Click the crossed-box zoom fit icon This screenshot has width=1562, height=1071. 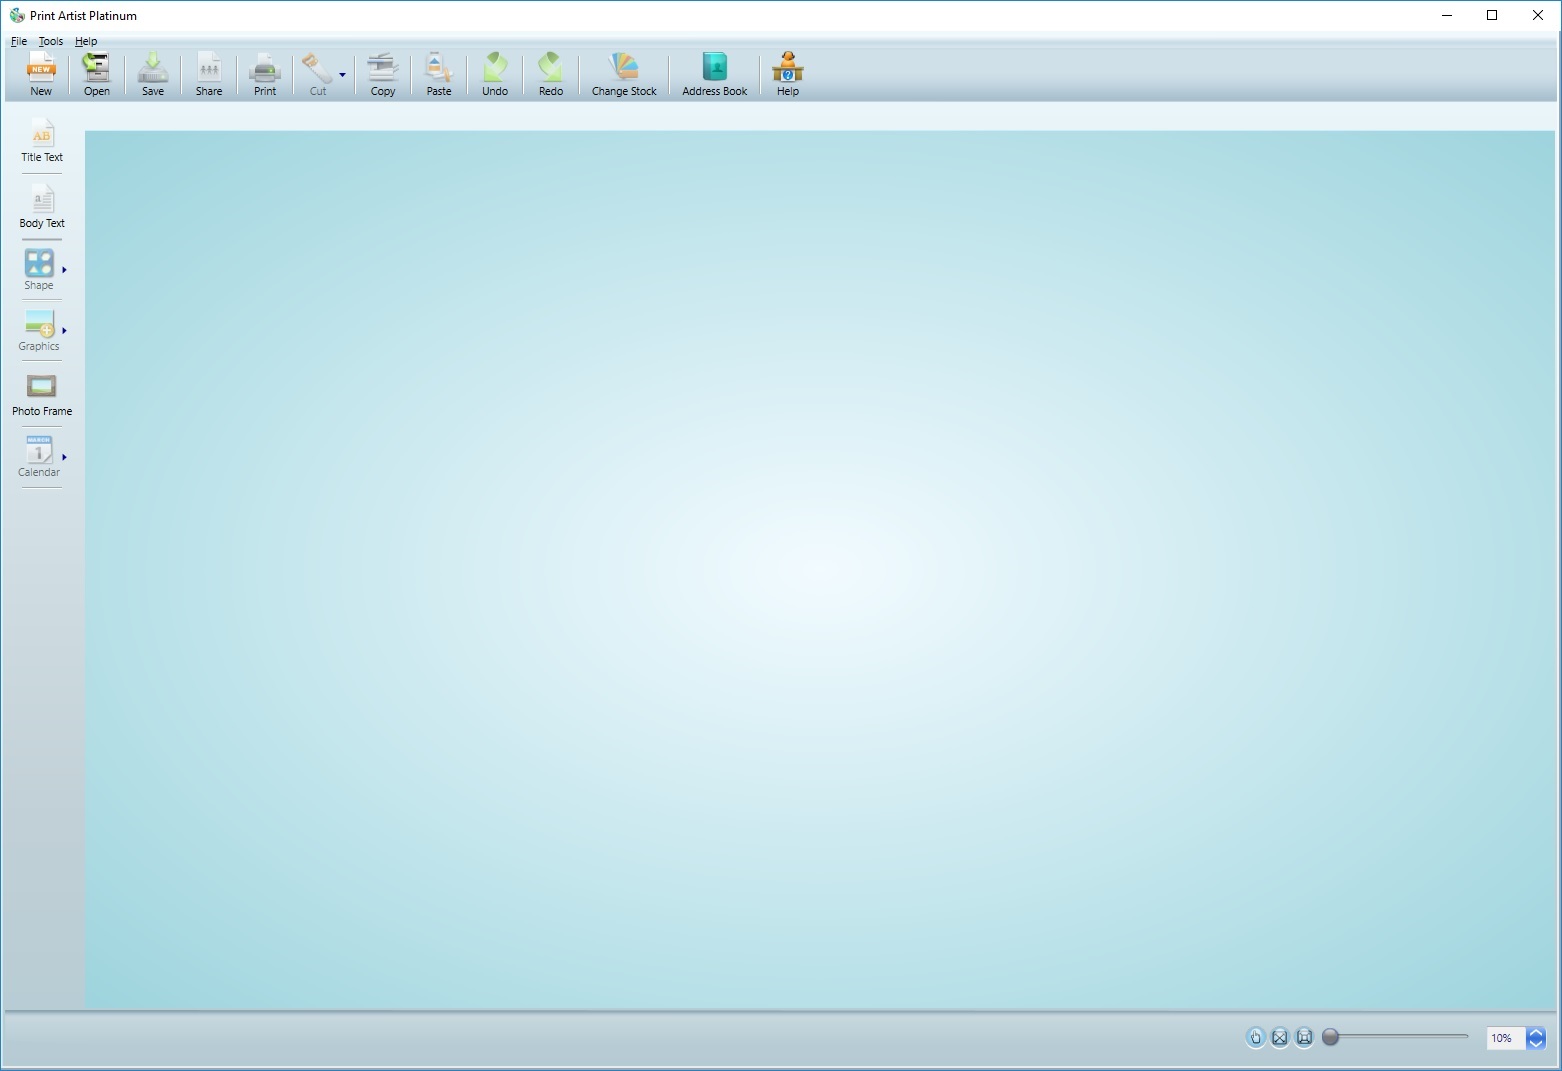(x=1280, y=1038)
